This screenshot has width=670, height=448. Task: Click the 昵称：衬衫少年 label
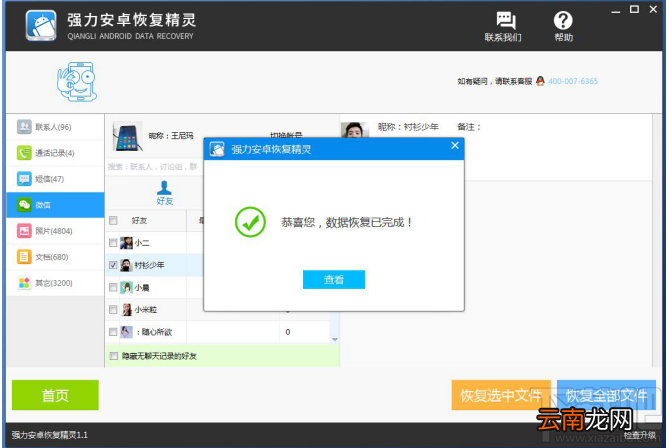[x=408, y=127]
